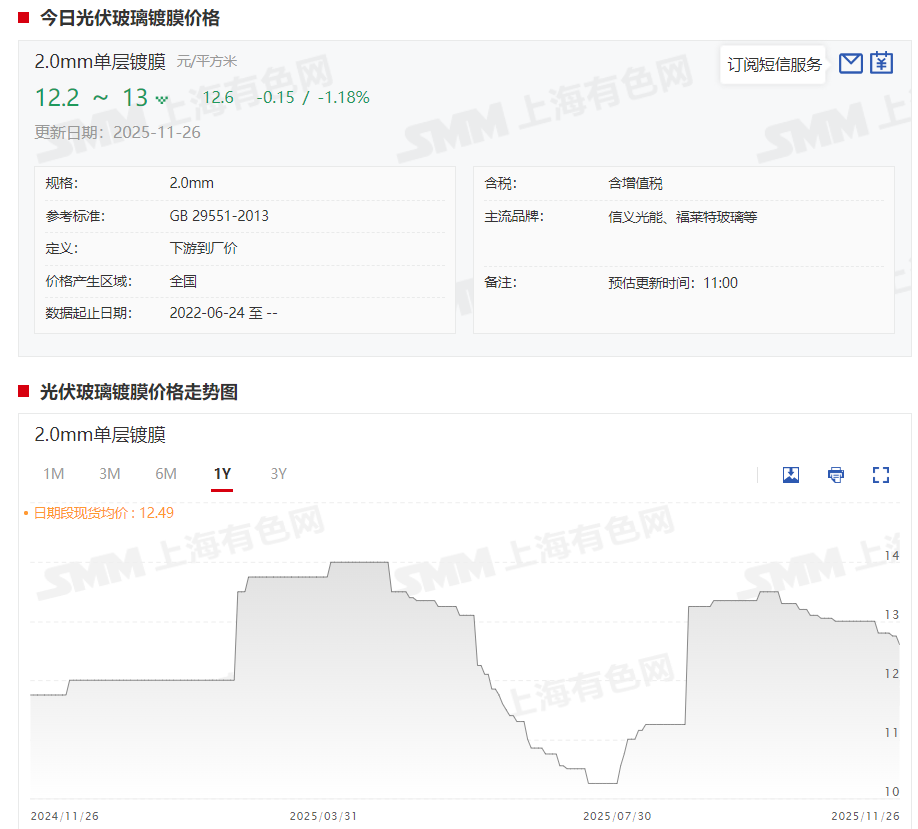Switch chart range to 1M
Viewport: 918px width, 829px height.
(53, 474)
